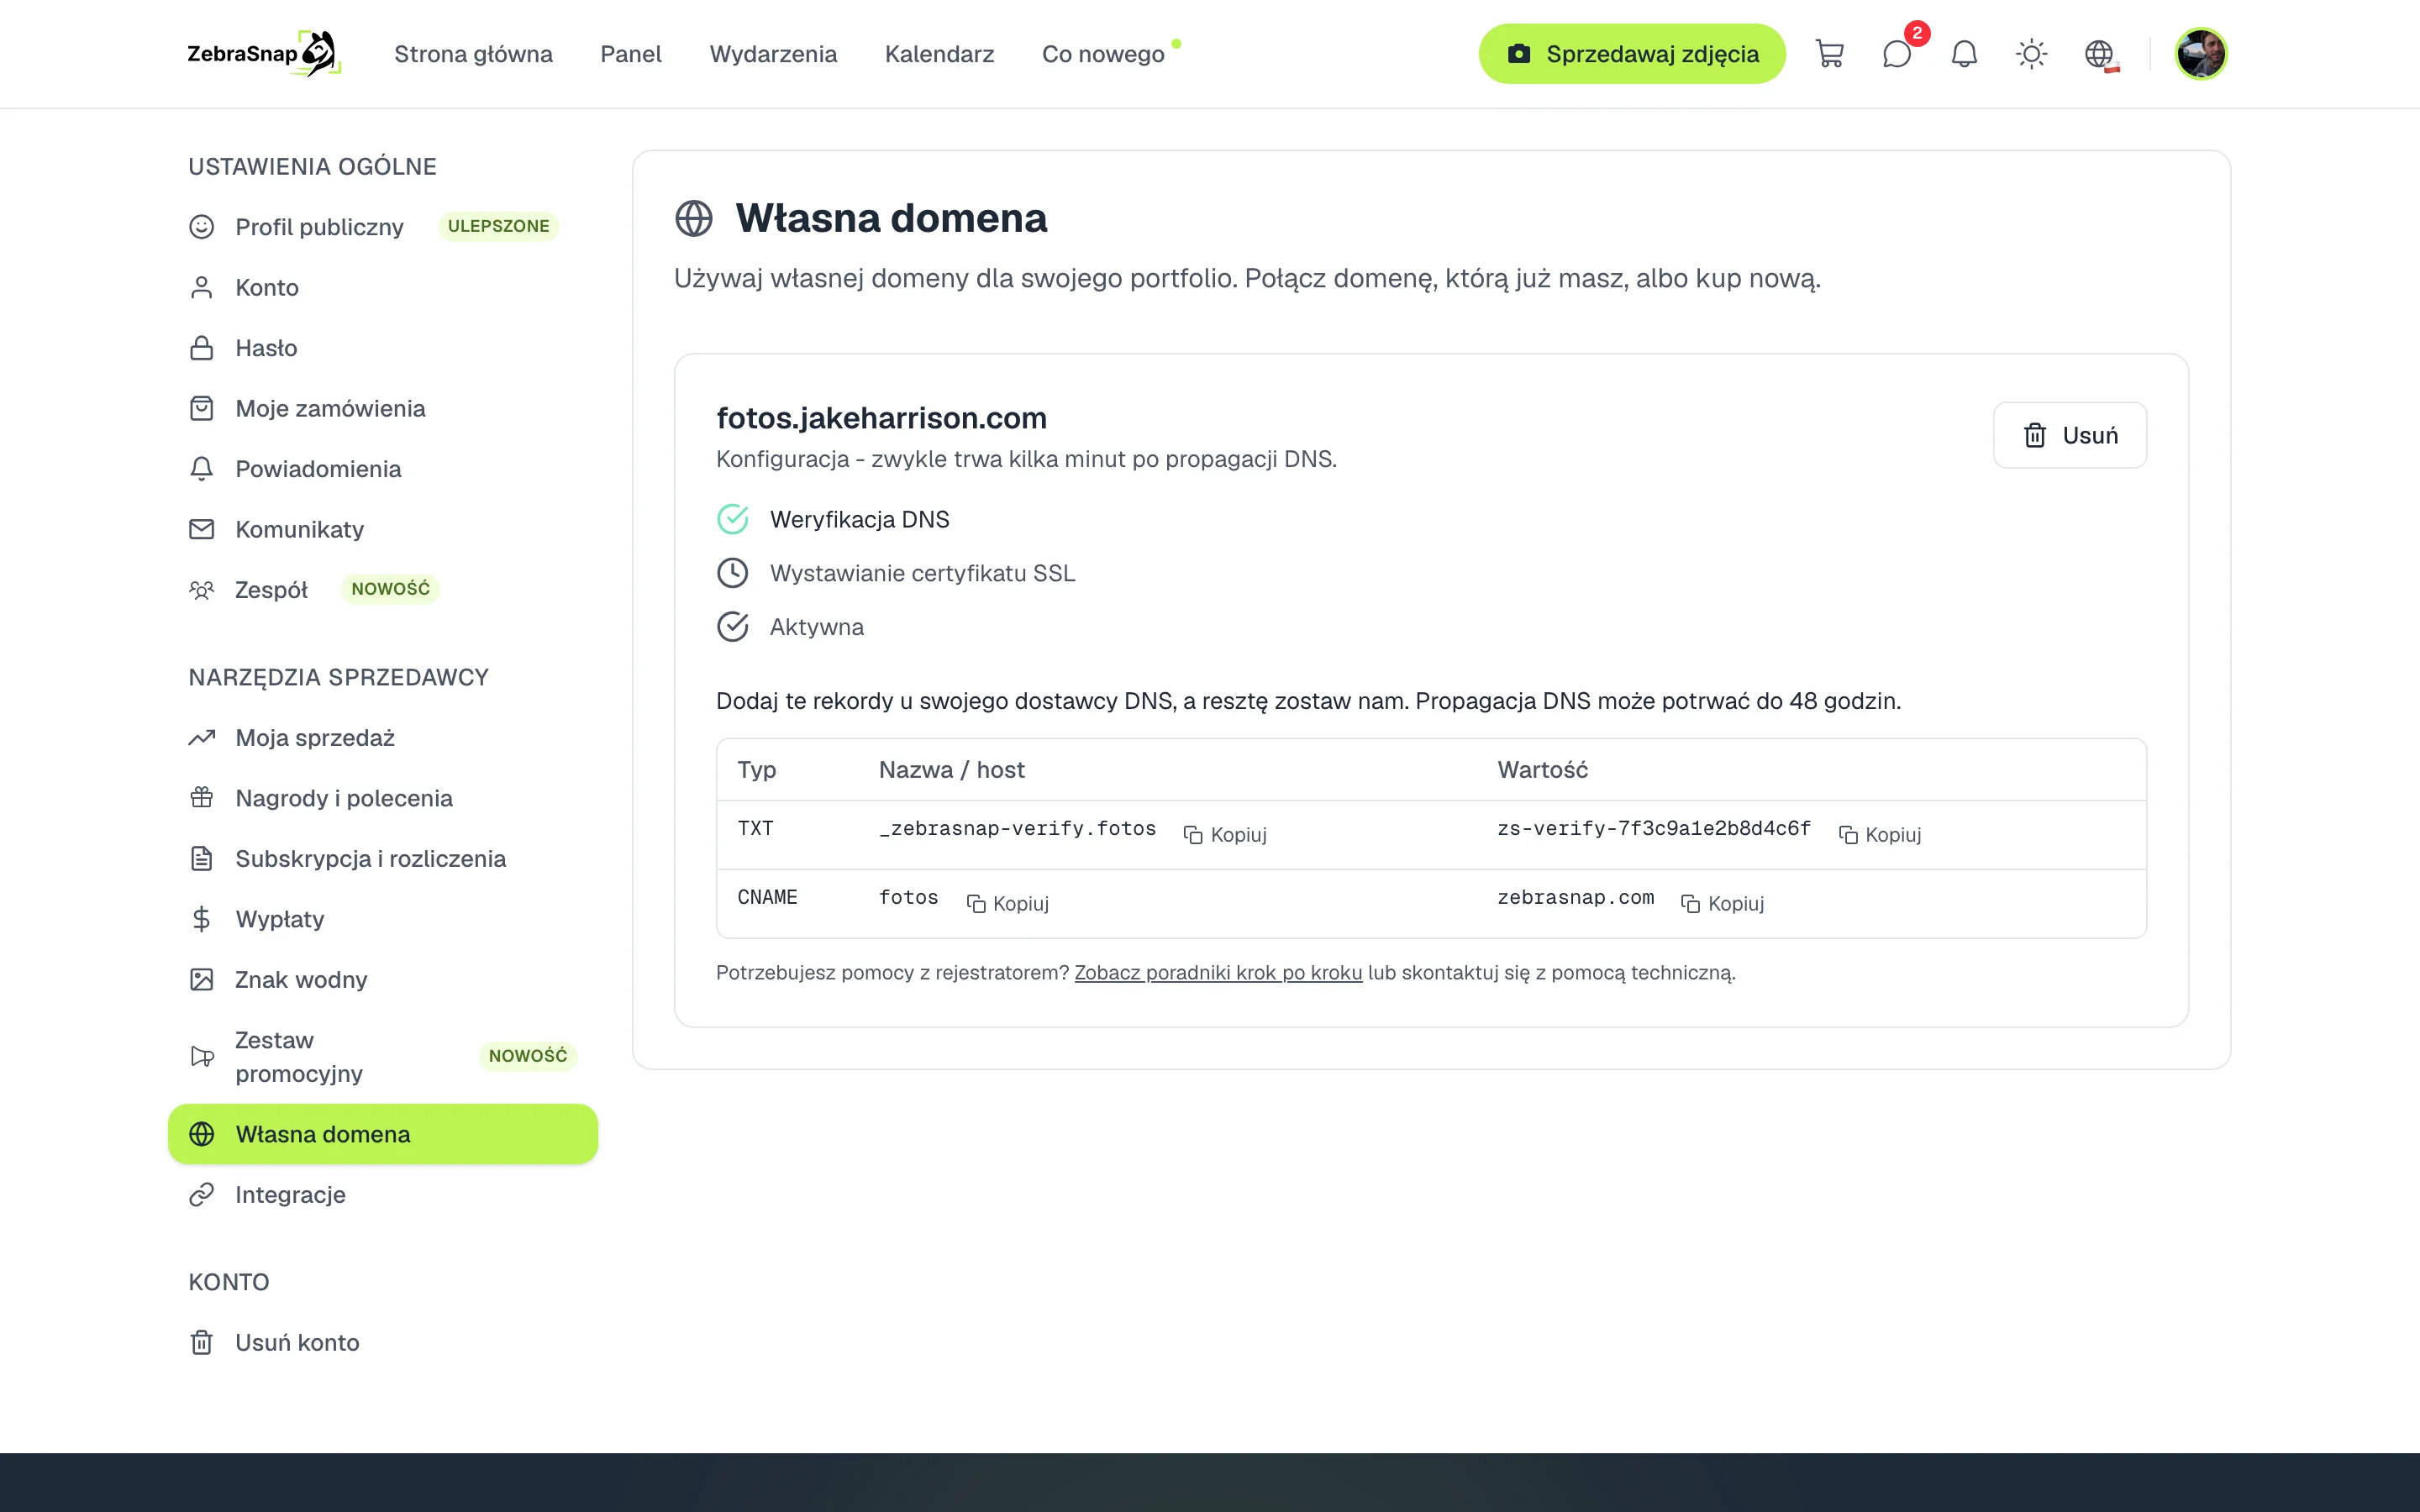2420x1512 pixels.
Task: Open Profil publiczny settings
Action: [383, 227]
